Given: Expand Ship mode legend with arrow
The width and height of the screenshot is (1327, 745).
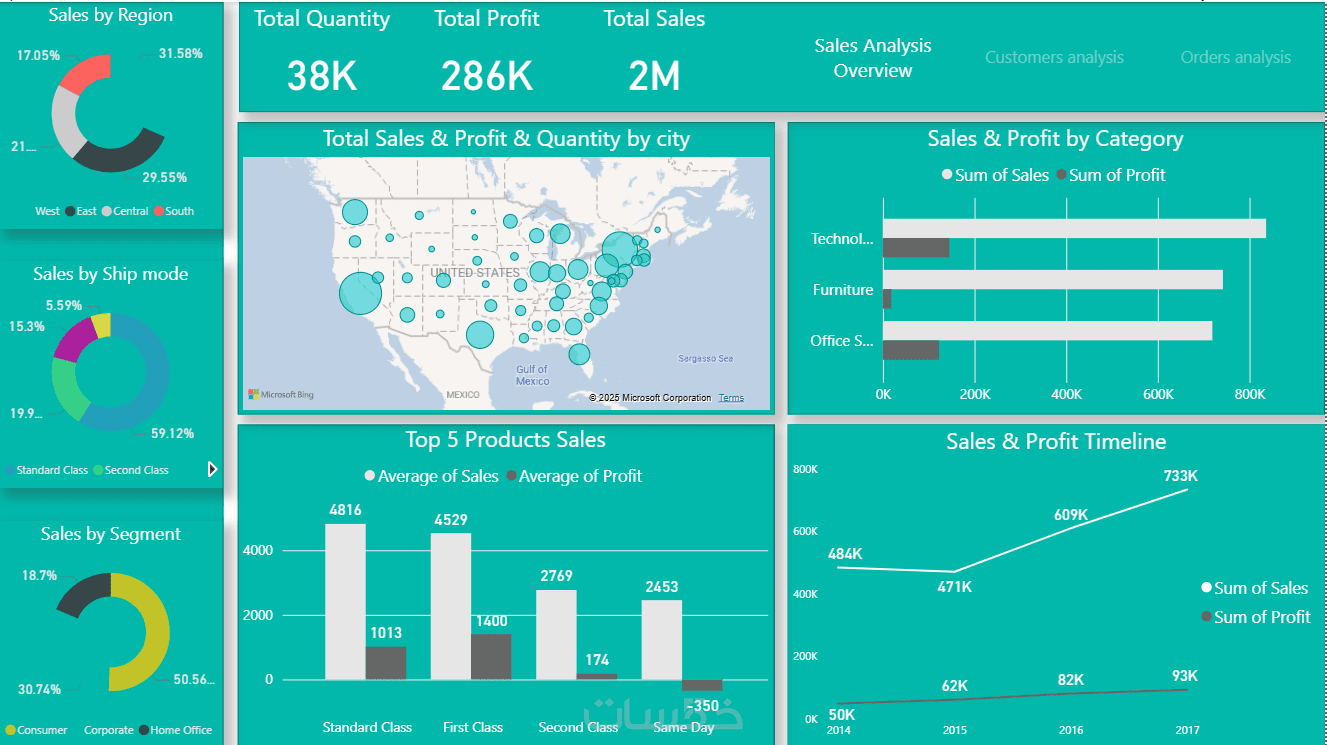Looking at the screenshot, I should coord(212,469).
